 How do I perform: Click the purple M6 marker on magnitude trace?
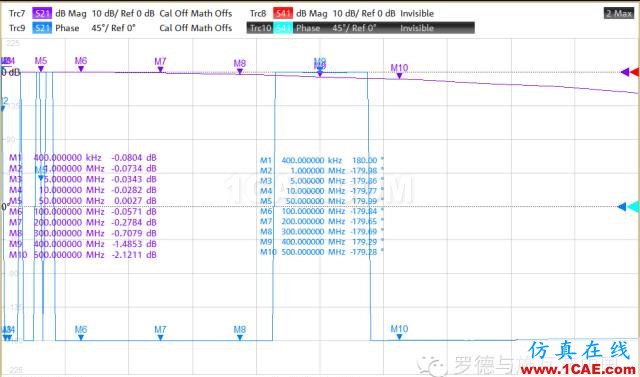[81, 69]
